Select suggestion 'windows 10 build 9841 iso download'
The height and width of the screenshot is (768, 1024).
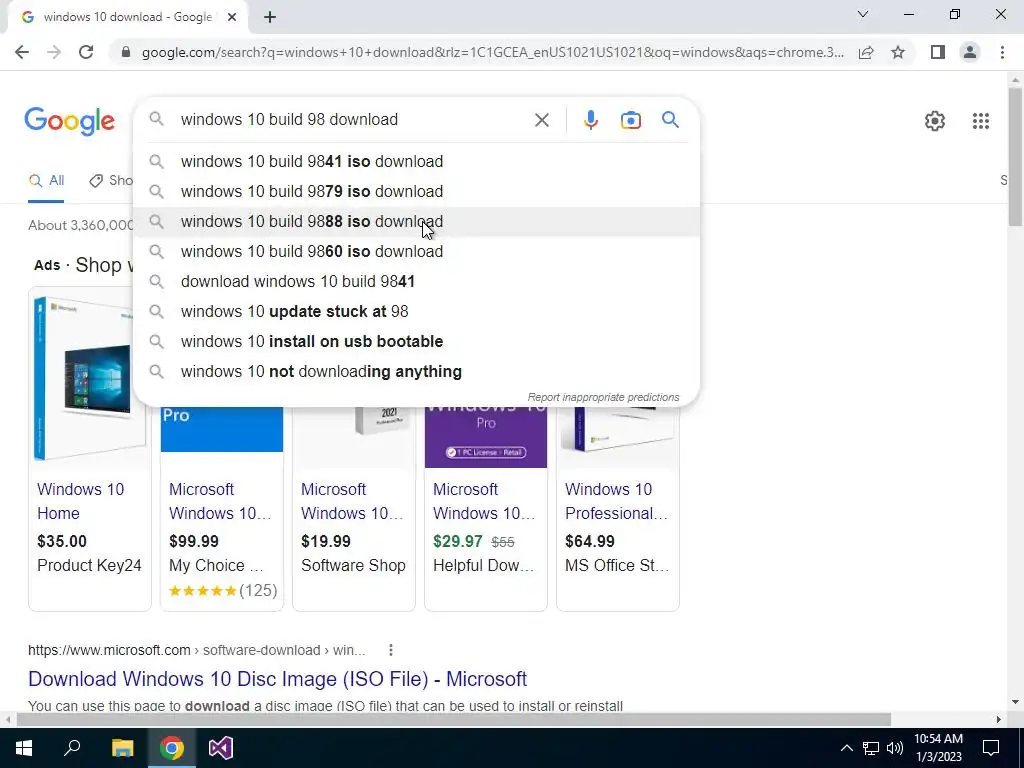point(416,161)
